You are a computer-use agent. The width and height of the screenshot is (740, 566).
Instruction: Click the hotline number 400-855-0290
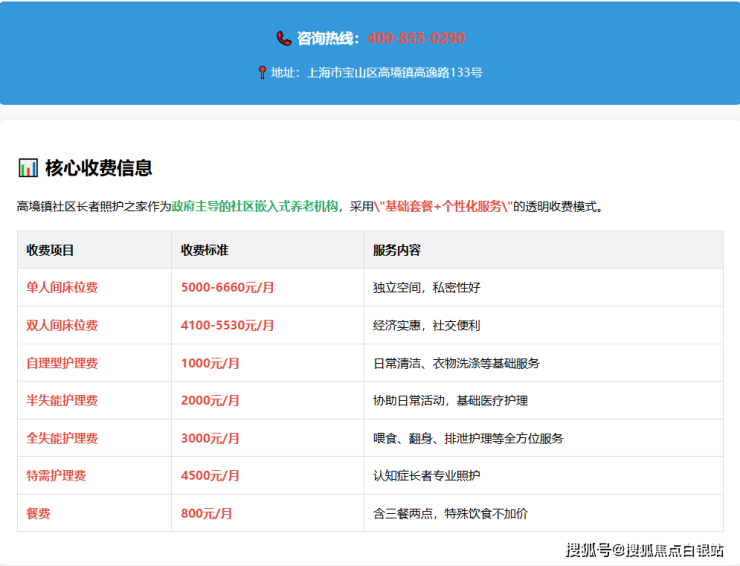415,38
